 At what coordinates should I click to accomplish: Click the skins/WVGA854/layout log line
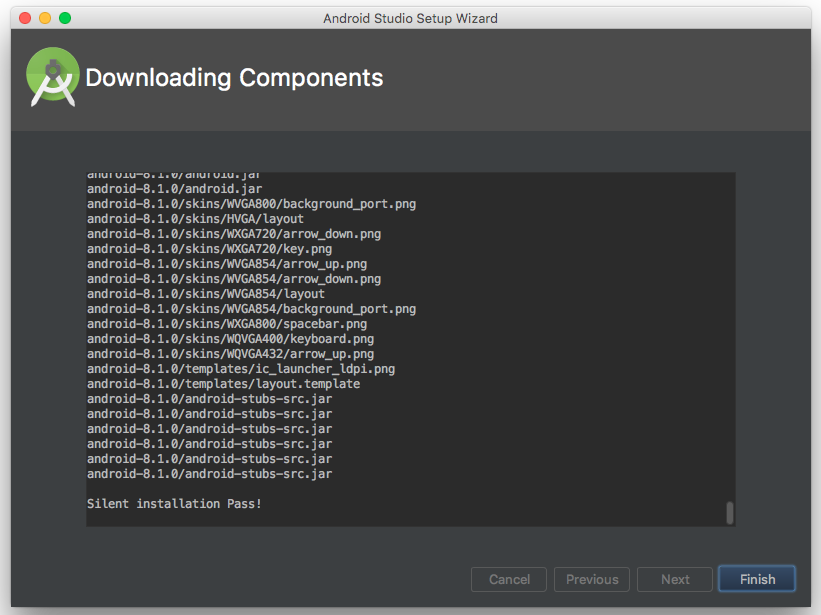tap(206, 294)
